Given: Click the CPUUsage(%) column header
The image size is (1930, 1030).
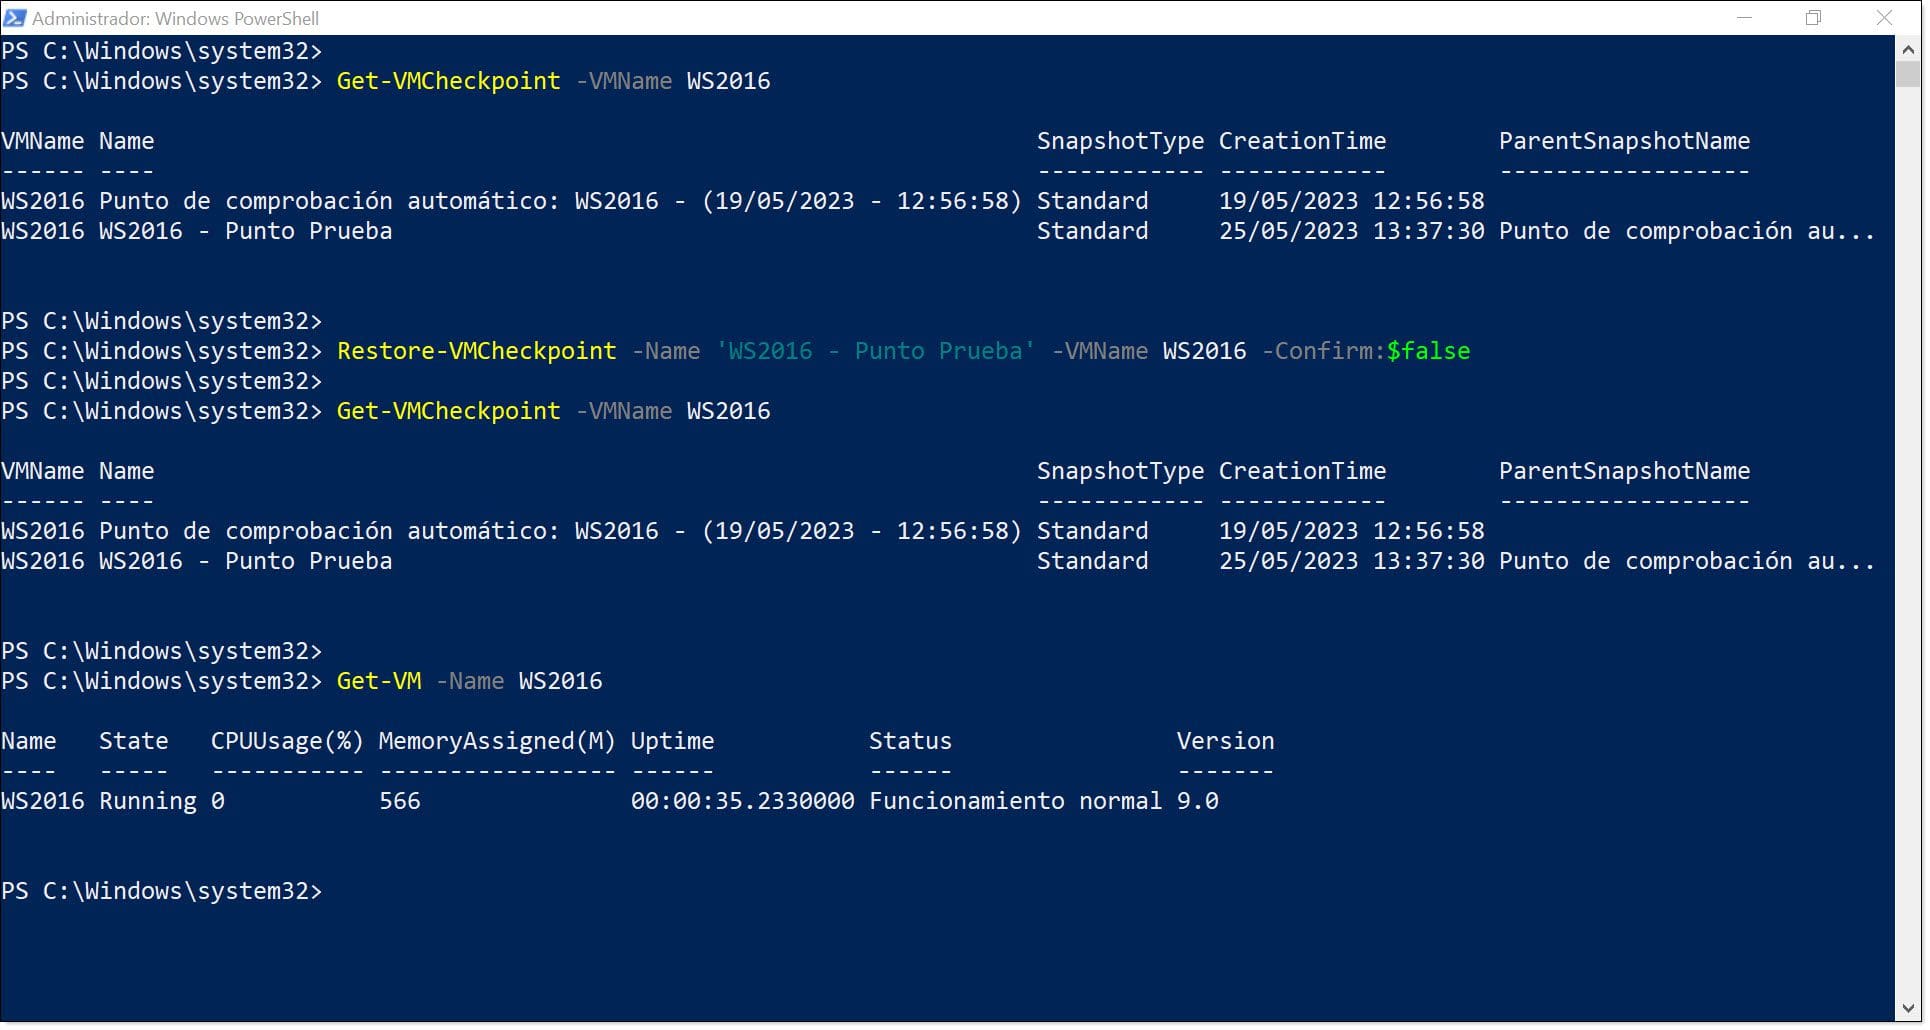Looking at the screenshot, I should [x=287, y=741].
